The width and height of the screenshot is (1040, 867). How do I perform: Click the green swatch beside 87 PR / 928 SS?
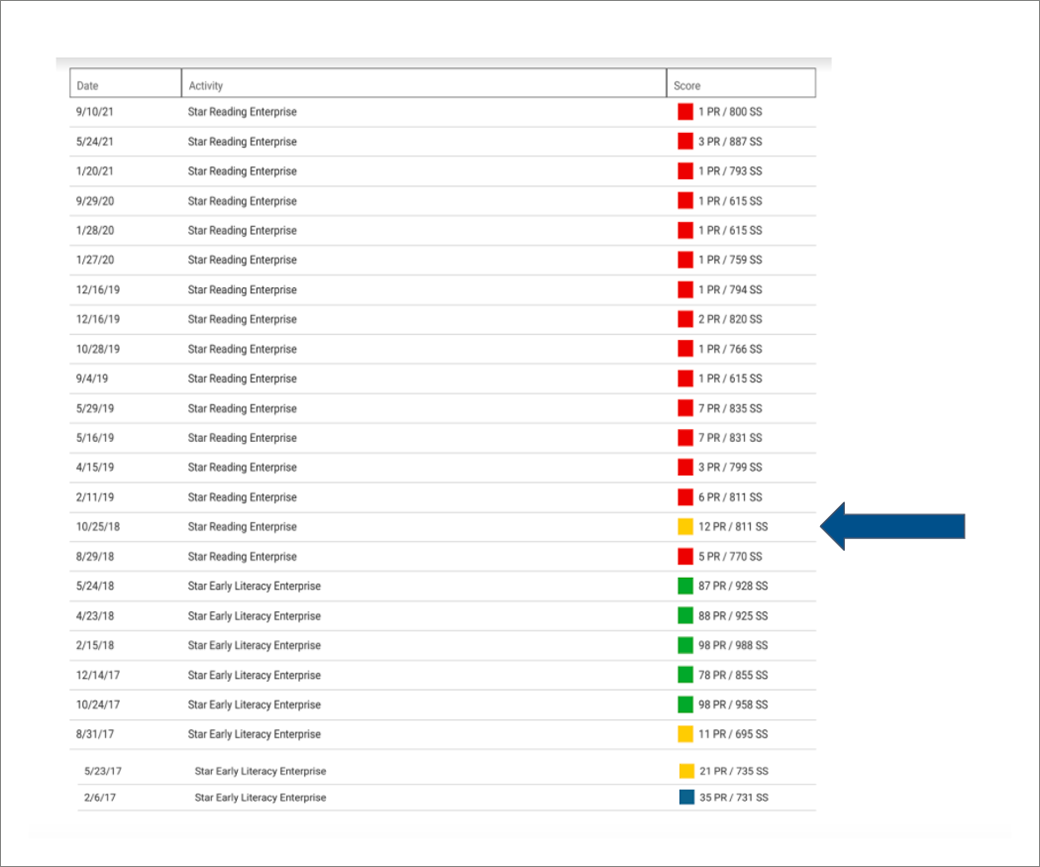(x=685, y=586)
